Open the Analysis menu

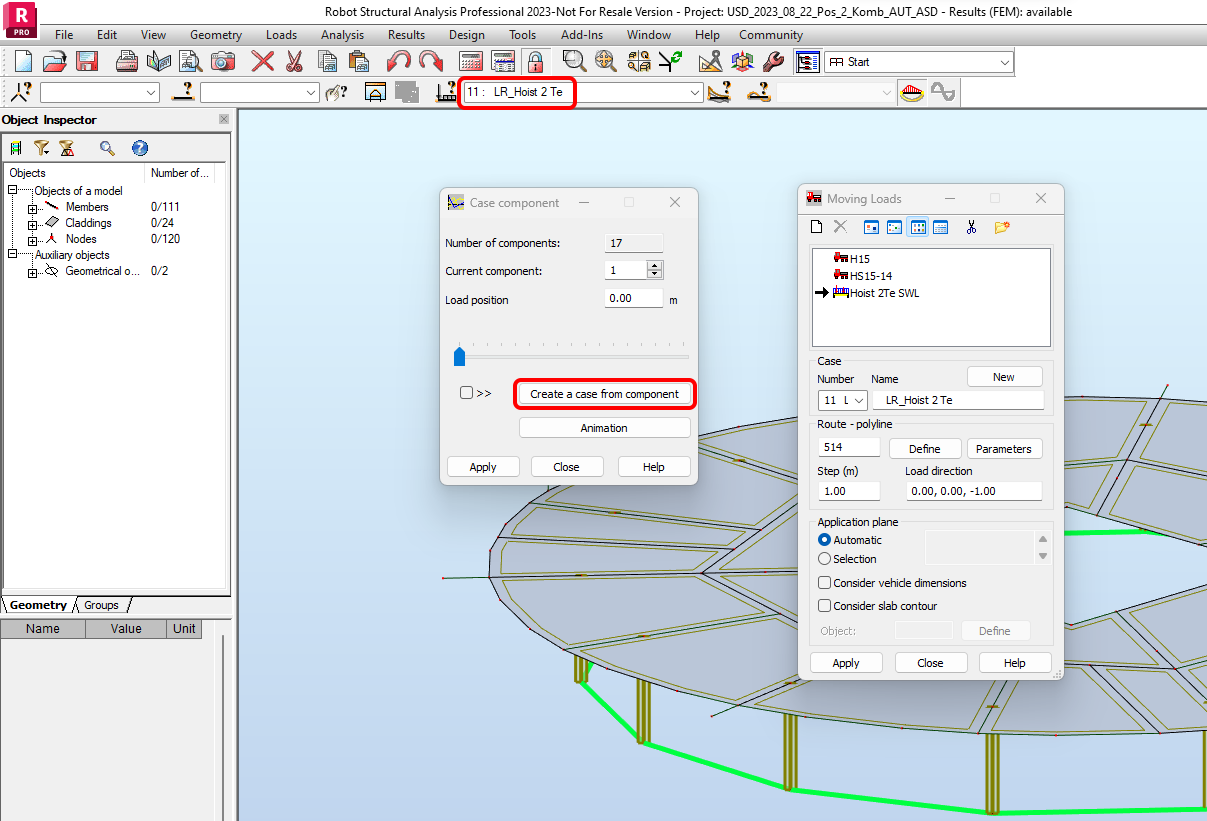click(x=342, y=35)
